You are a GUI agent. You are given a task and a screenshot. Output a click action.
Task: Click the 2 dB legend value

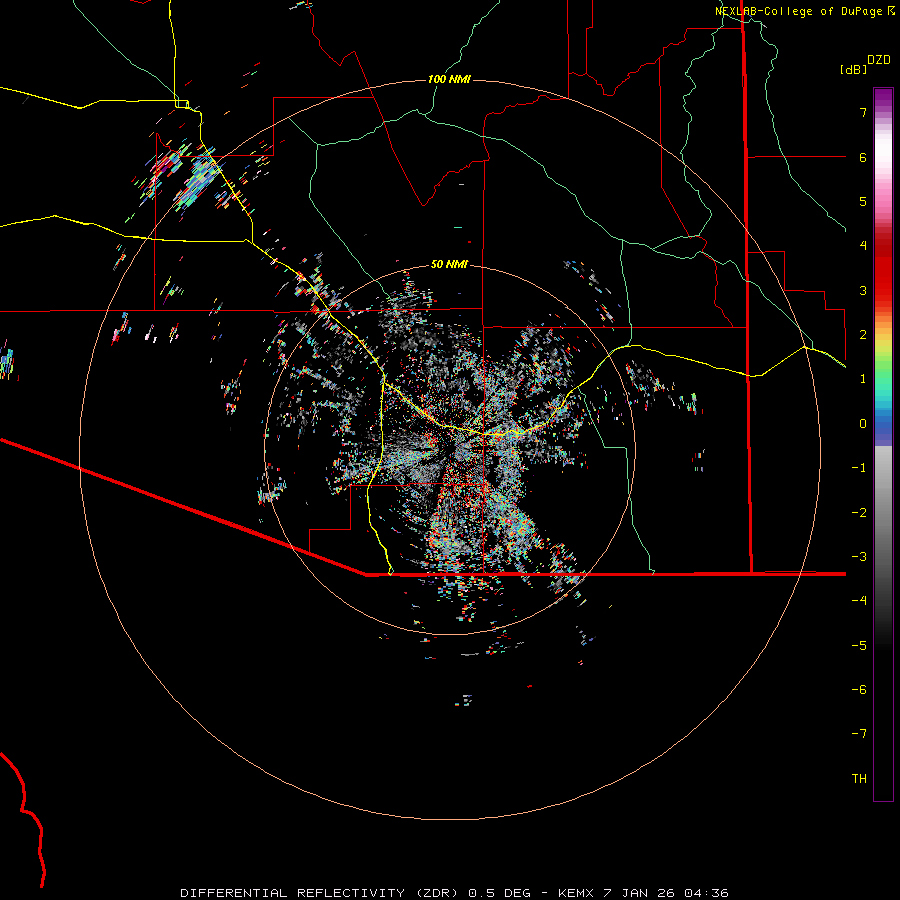pyautogui.click(x=863, y=335)
